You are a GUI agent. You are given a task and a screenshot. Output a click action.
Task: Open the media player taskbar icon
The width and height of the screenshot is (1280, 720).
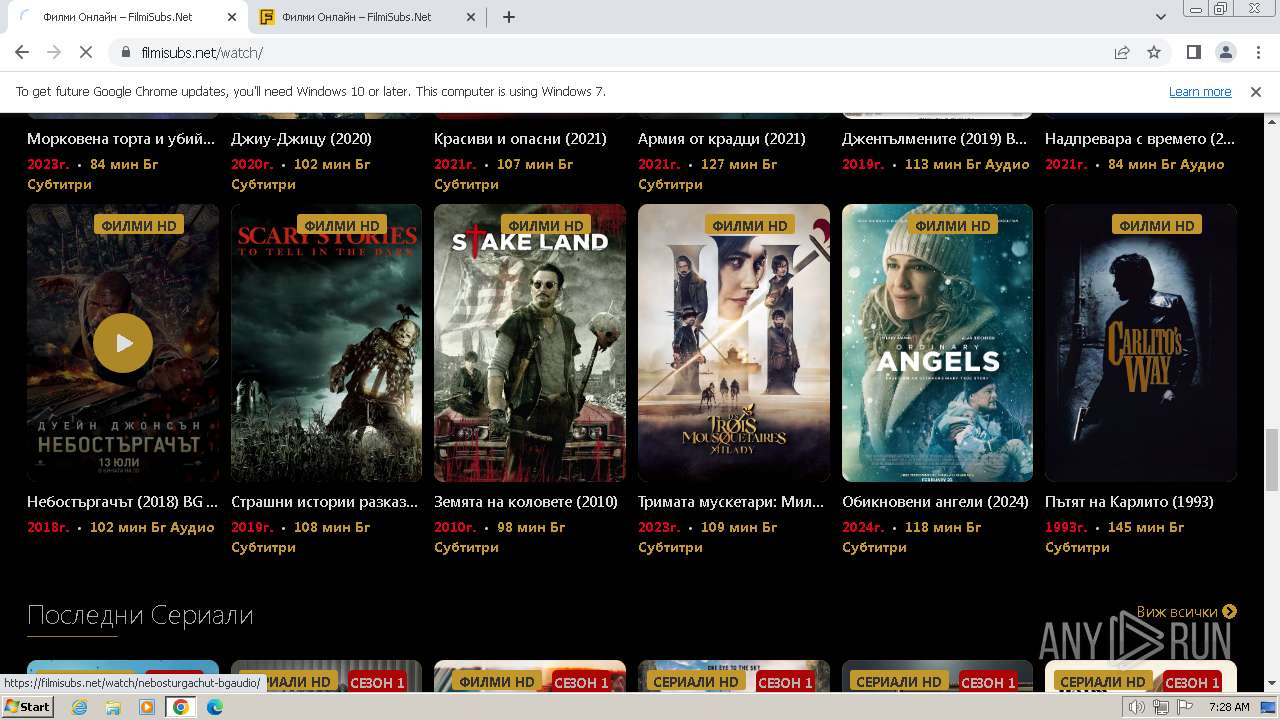pos(147,707)
